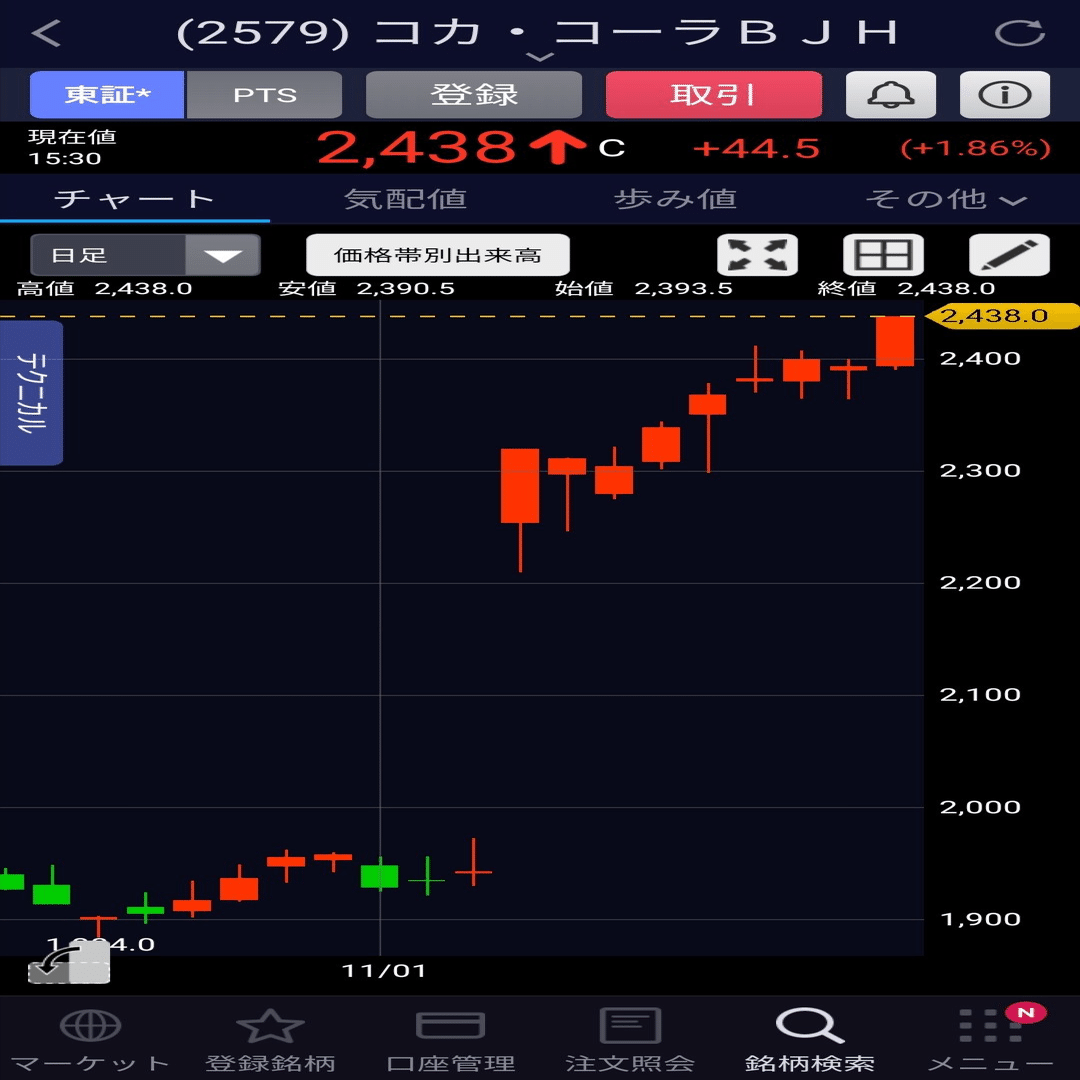
Task: Tap the 登録 register button
Action: coord(474,94)
